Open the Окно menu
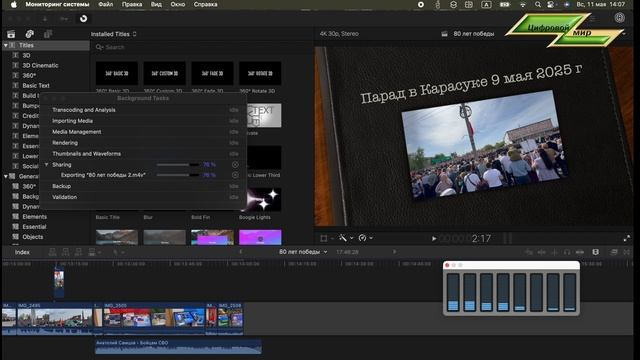This screenshot has height=360, width=640. 178,4
